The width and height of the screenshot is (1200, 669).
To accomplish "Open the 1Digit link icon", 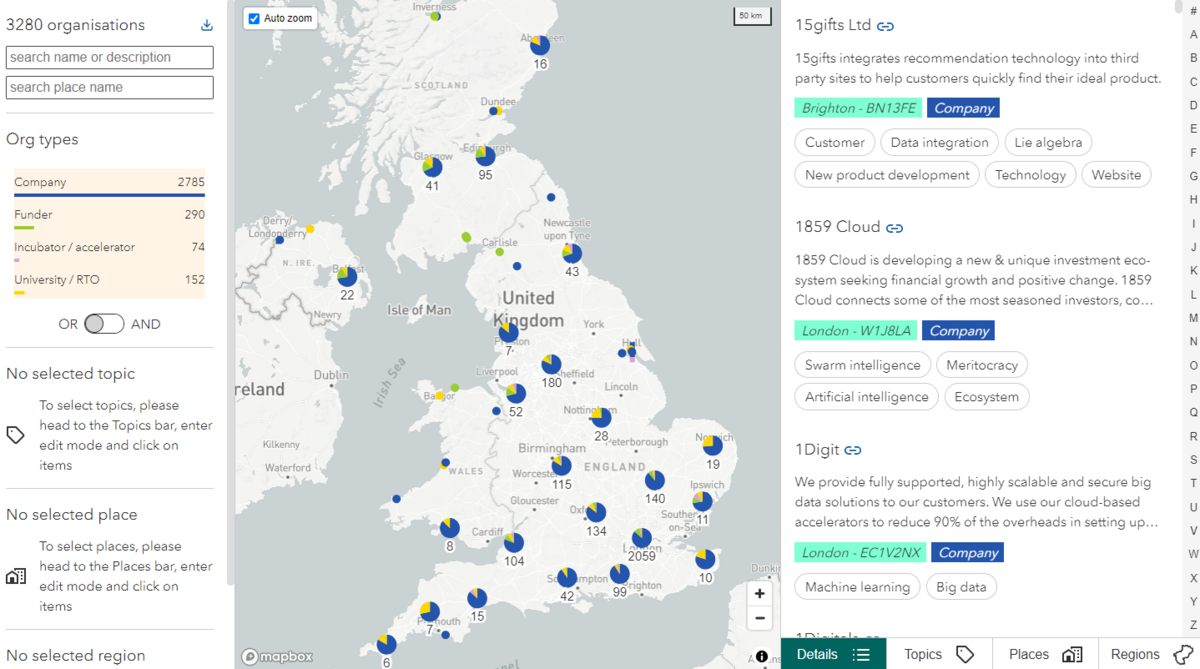I will coord(853,451).
